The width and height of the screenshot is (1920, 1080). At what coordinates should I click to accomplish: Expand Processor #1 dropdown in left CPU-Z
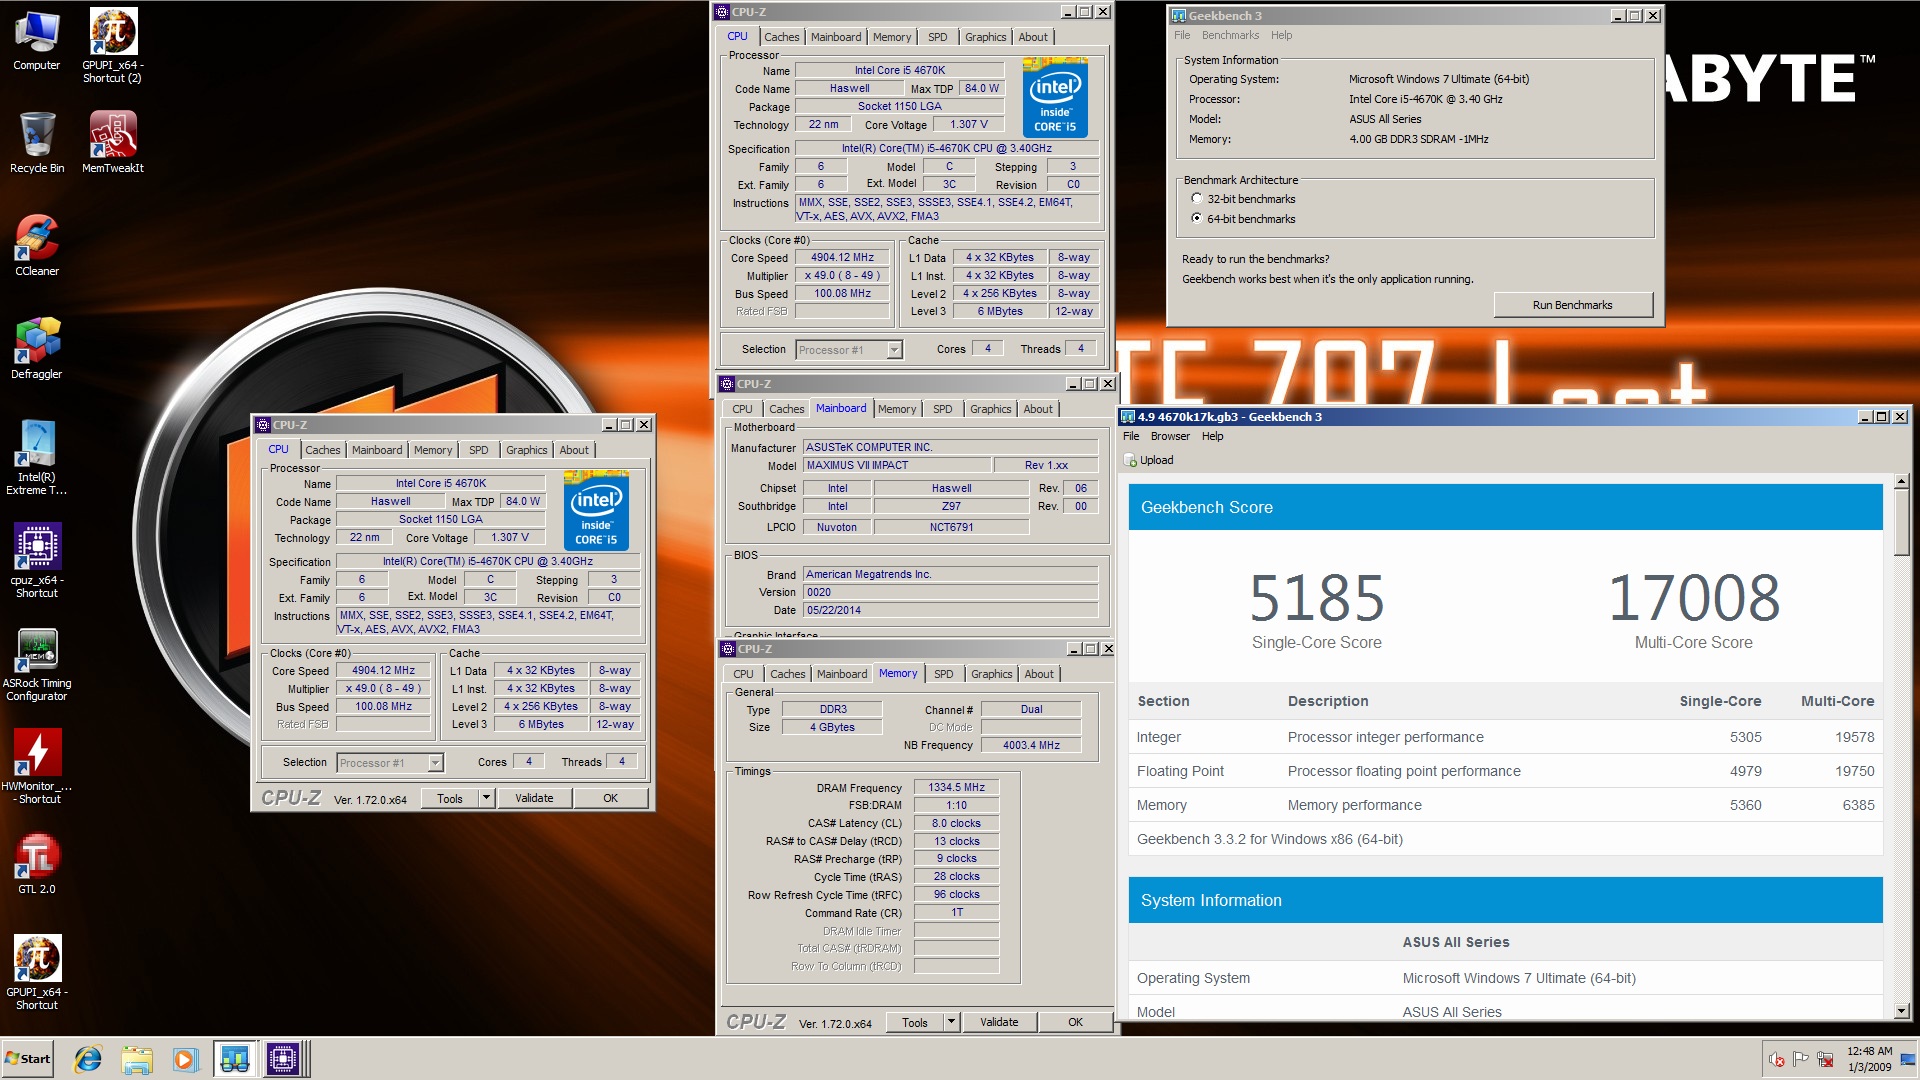[435, 763]
